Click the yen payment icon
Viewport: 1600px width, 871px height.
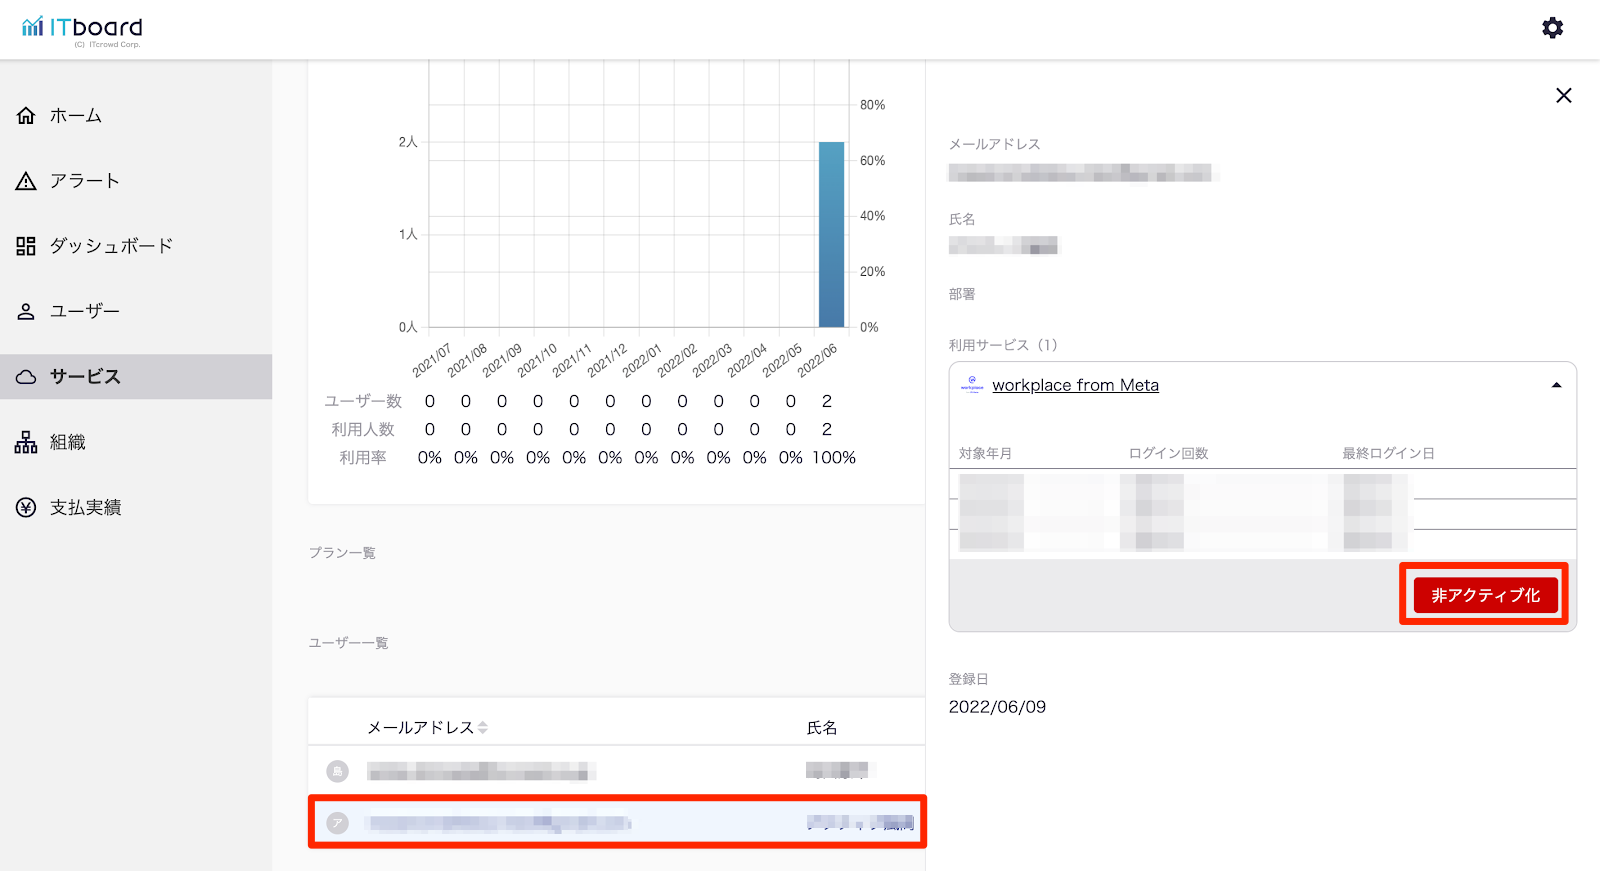click(x=26, y=508)
